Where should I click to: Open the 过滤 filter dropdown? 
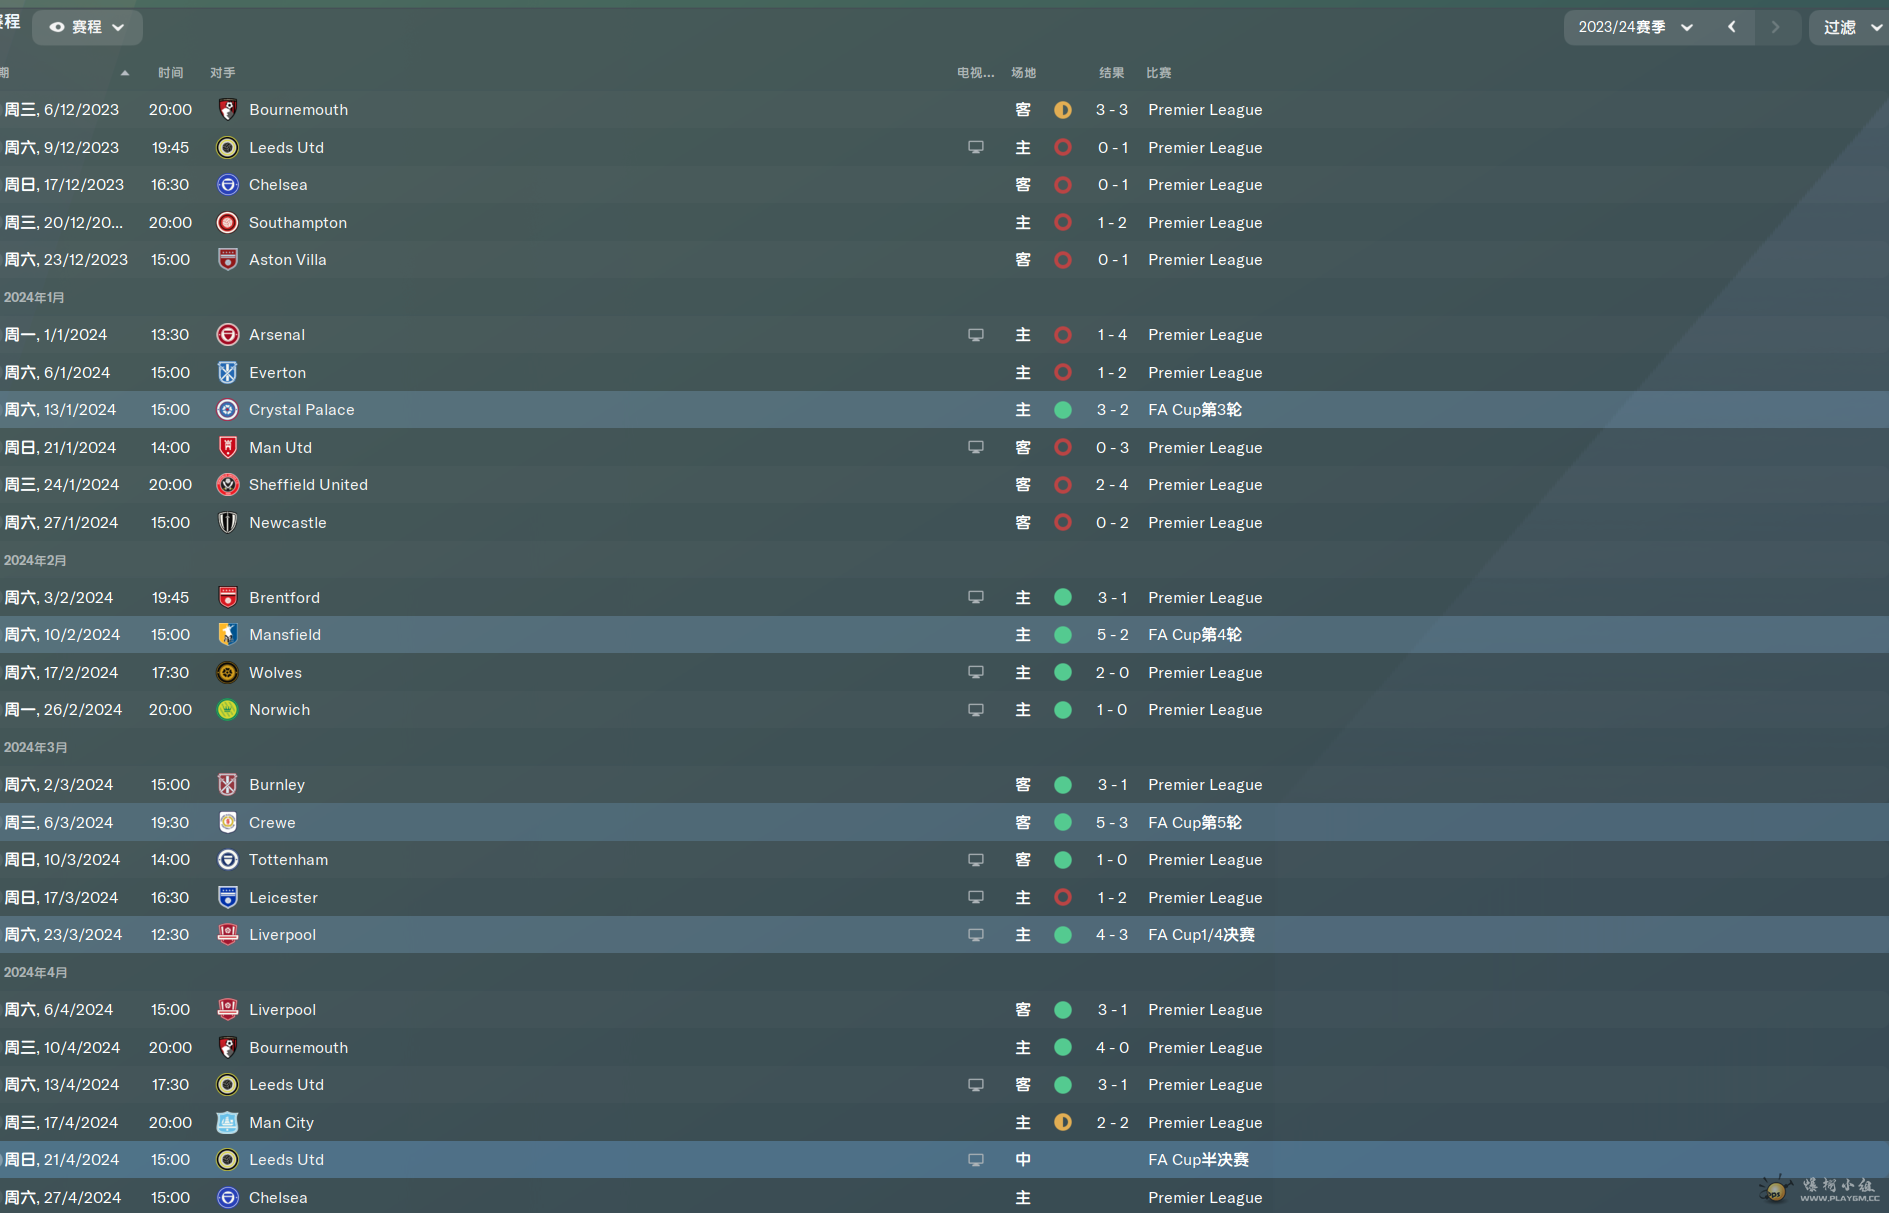coord(1849,27)
